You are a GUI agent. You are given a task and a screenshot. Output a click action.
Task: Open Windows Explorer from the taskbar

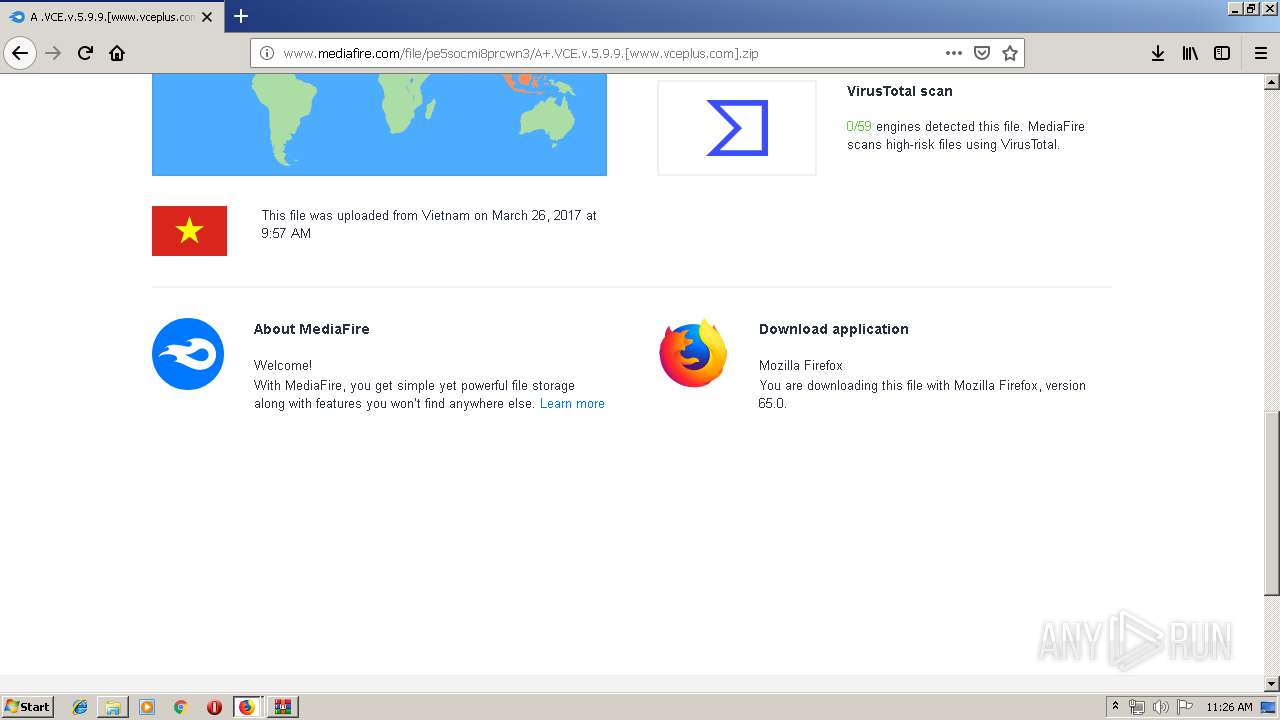[x=113, y=707]
